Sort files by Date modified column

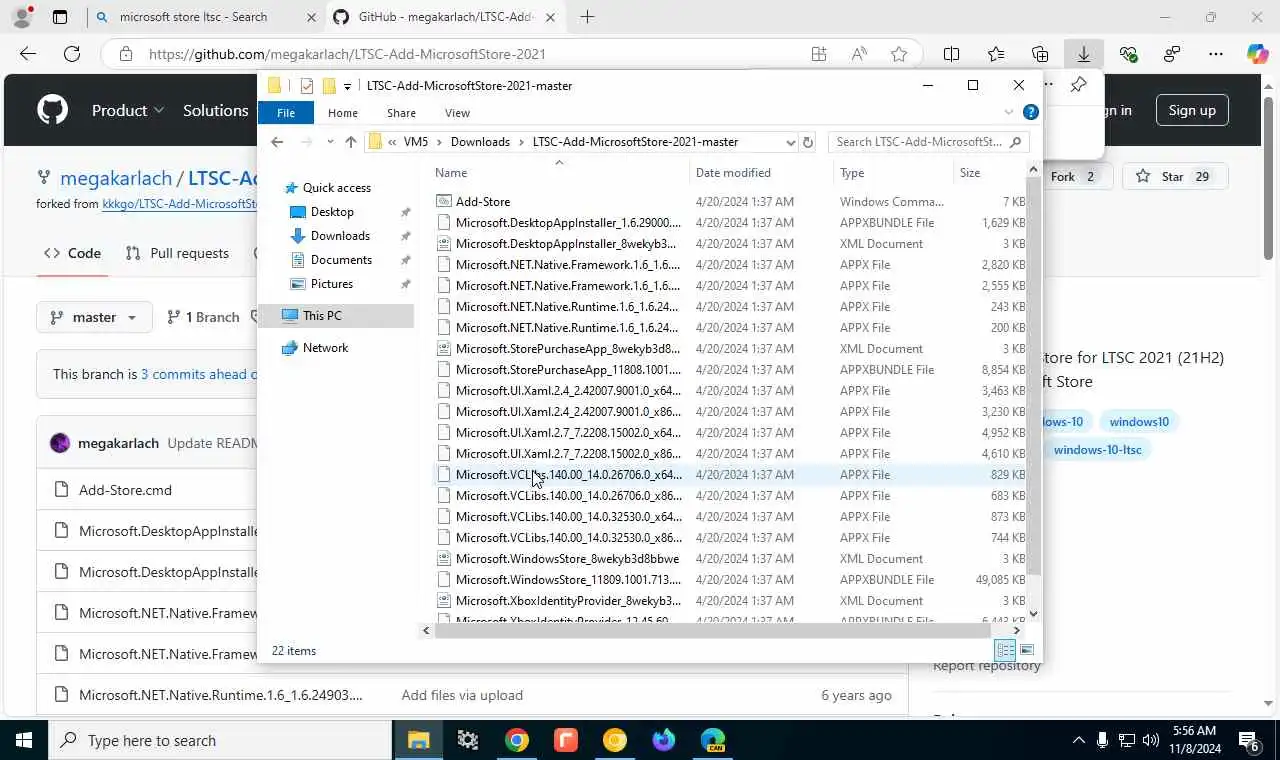coord(761,173)
